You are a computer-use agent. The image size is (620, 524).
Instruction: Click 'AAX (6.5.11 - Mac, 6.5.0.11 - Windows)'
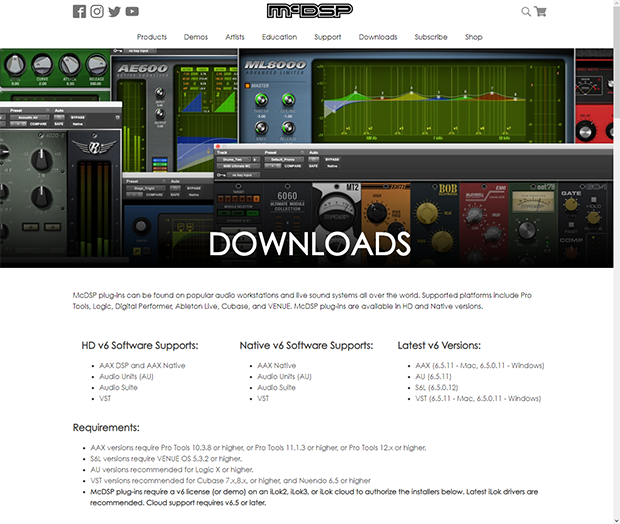point(480,365)
